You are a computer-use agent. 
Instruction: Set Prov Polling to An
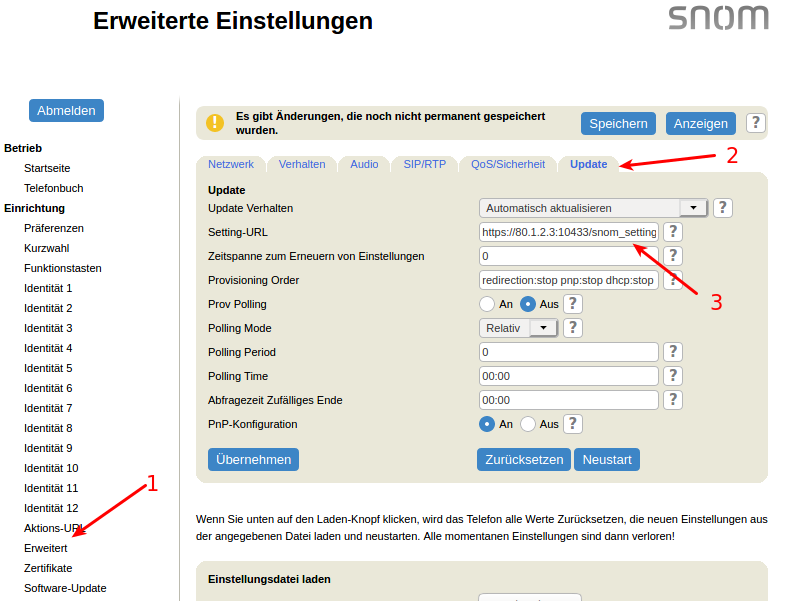pos(488,304)
